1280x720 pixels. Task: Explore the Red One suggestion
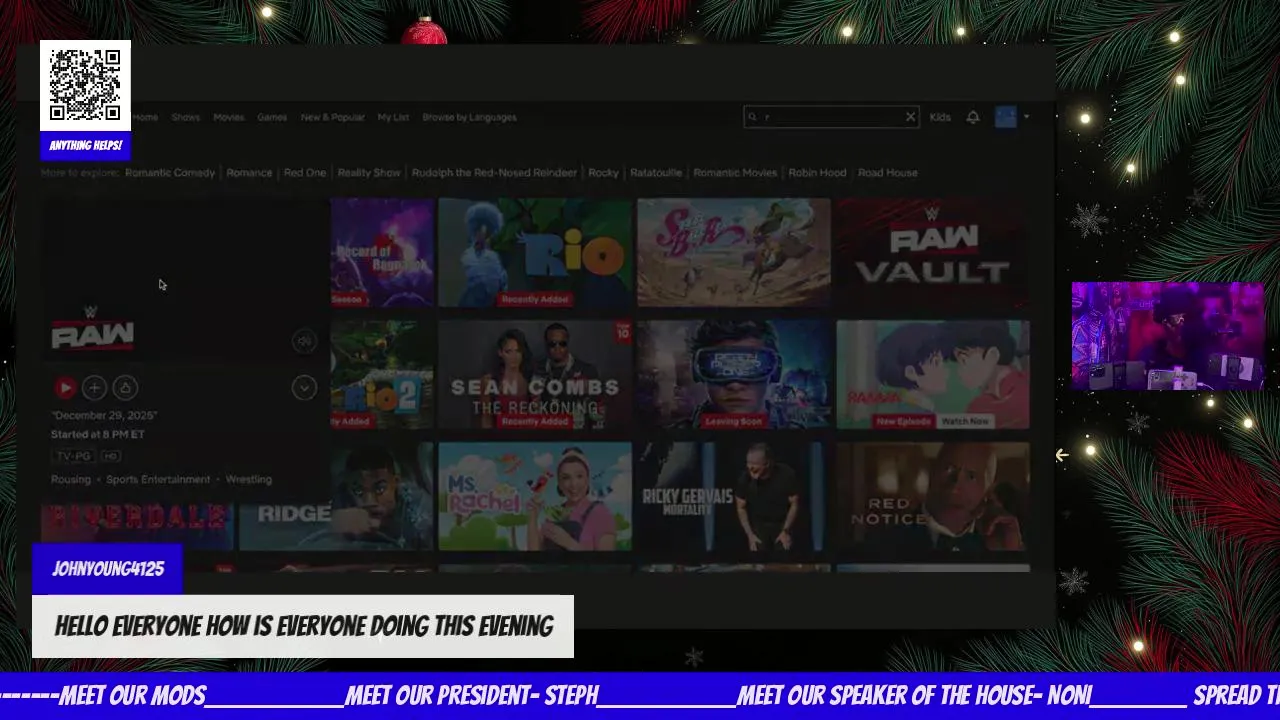pos(305,173)
